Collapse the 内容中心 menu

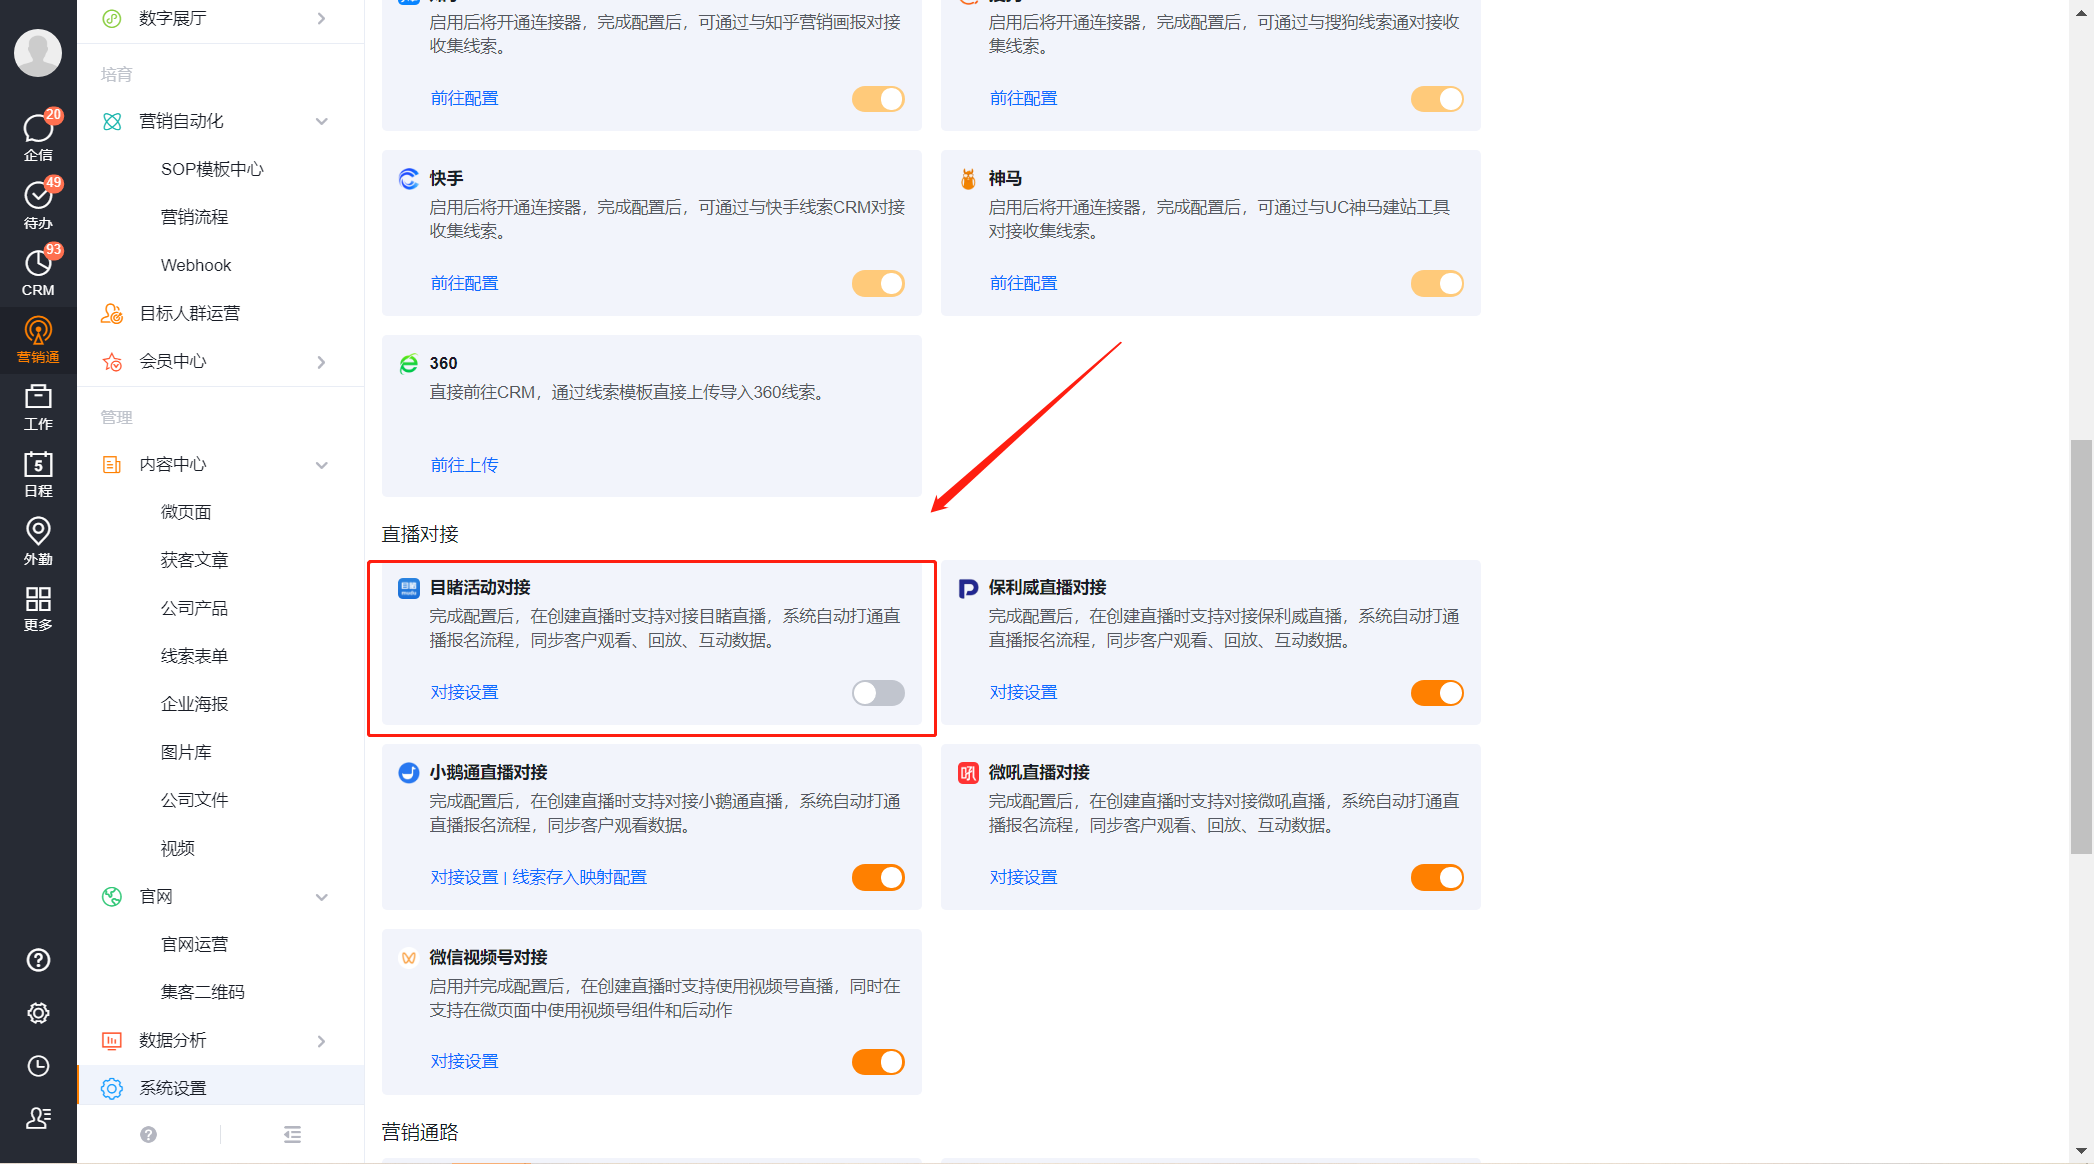coord(321,465)
